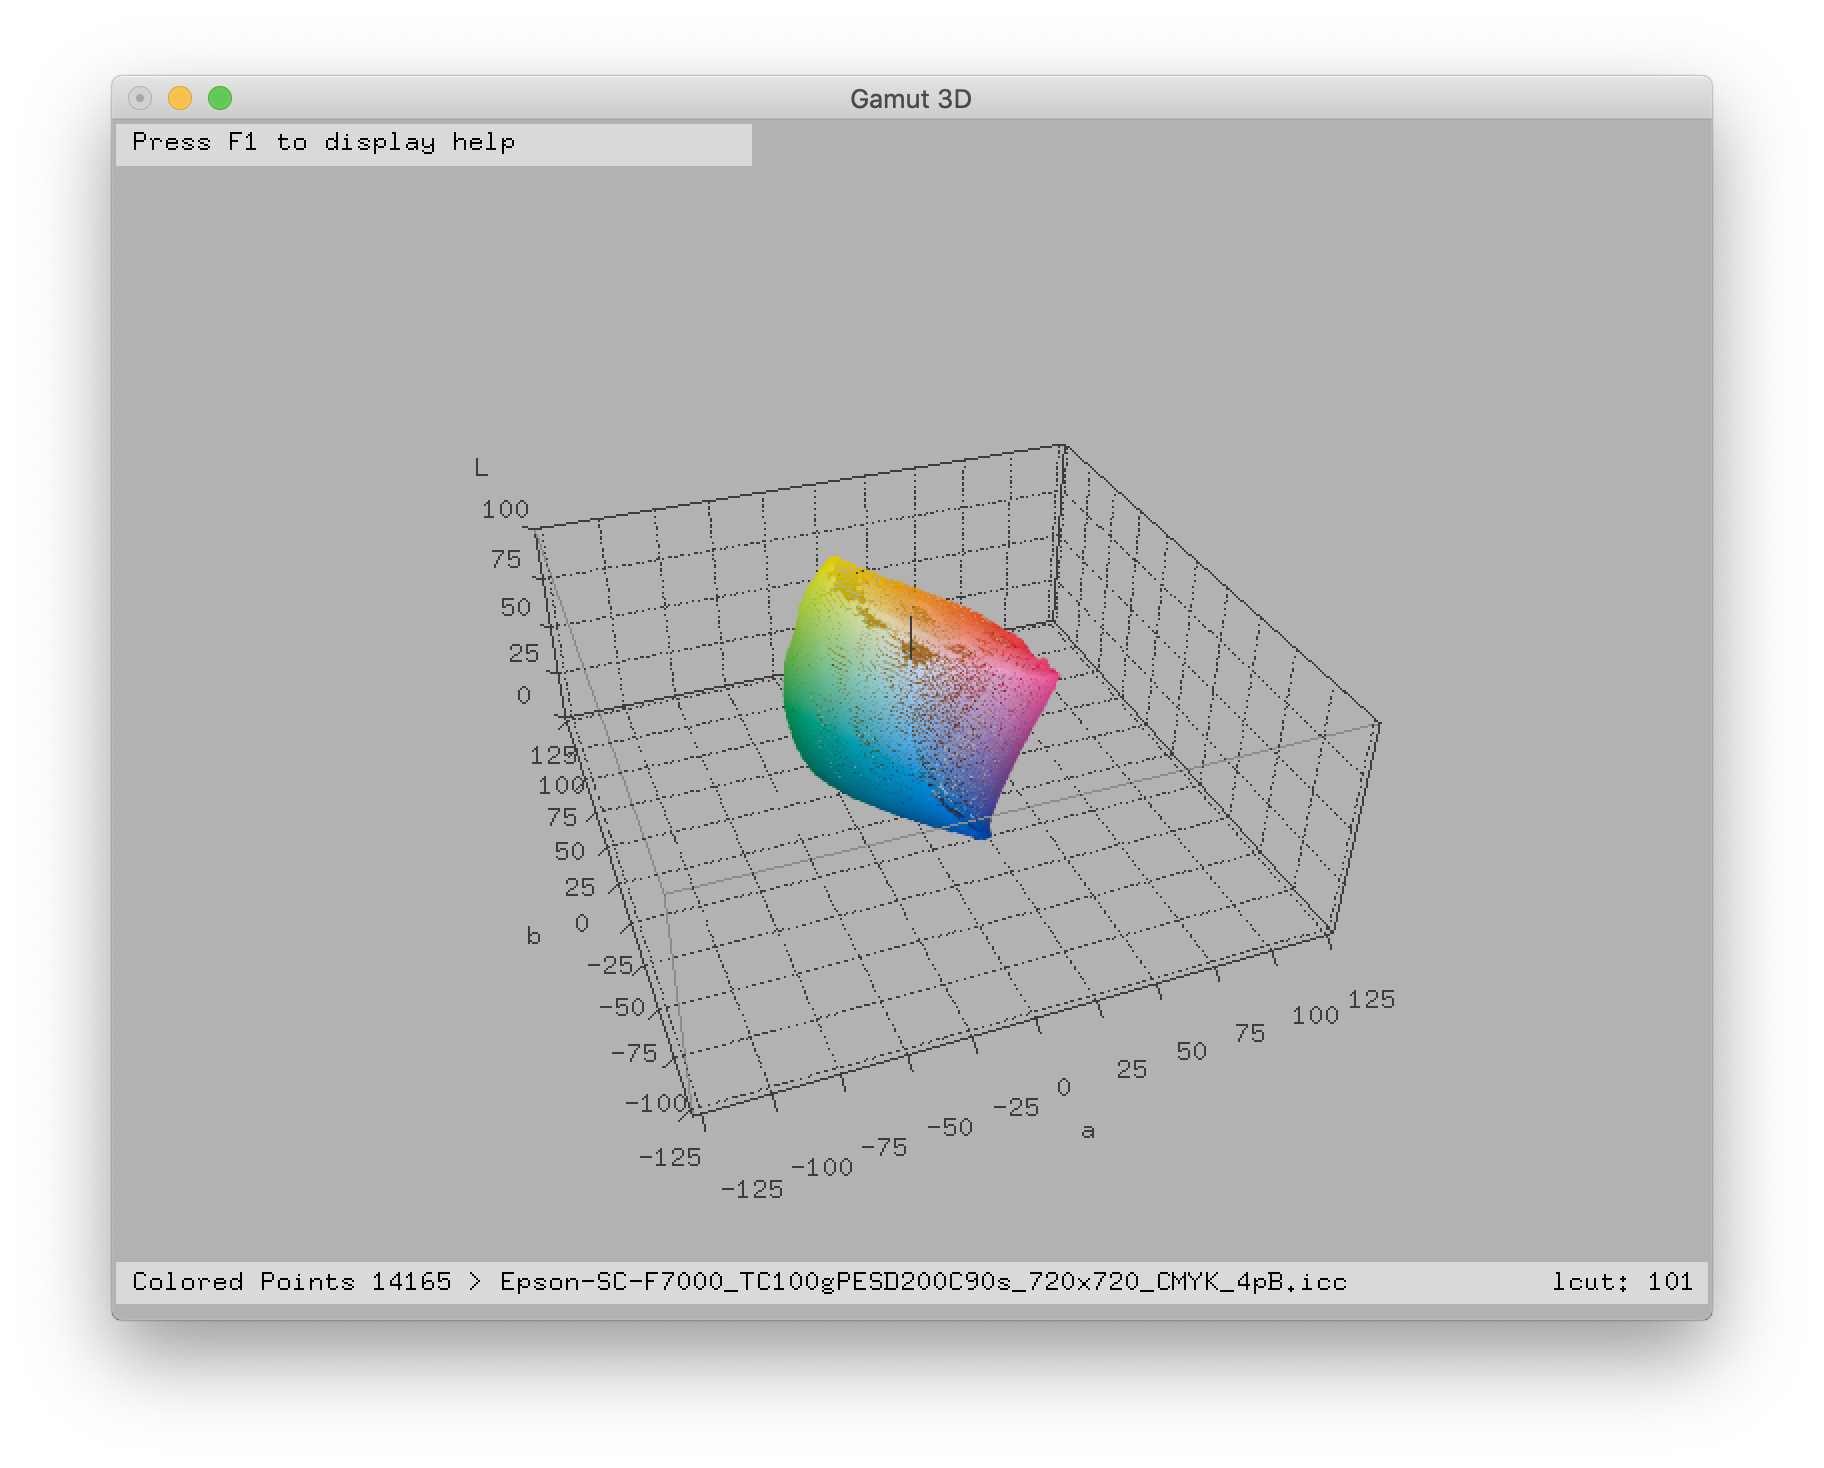Screen dimensions: 1824x1468
Task: Click the yellow minimize window button
Action: [x=180, y=98]
